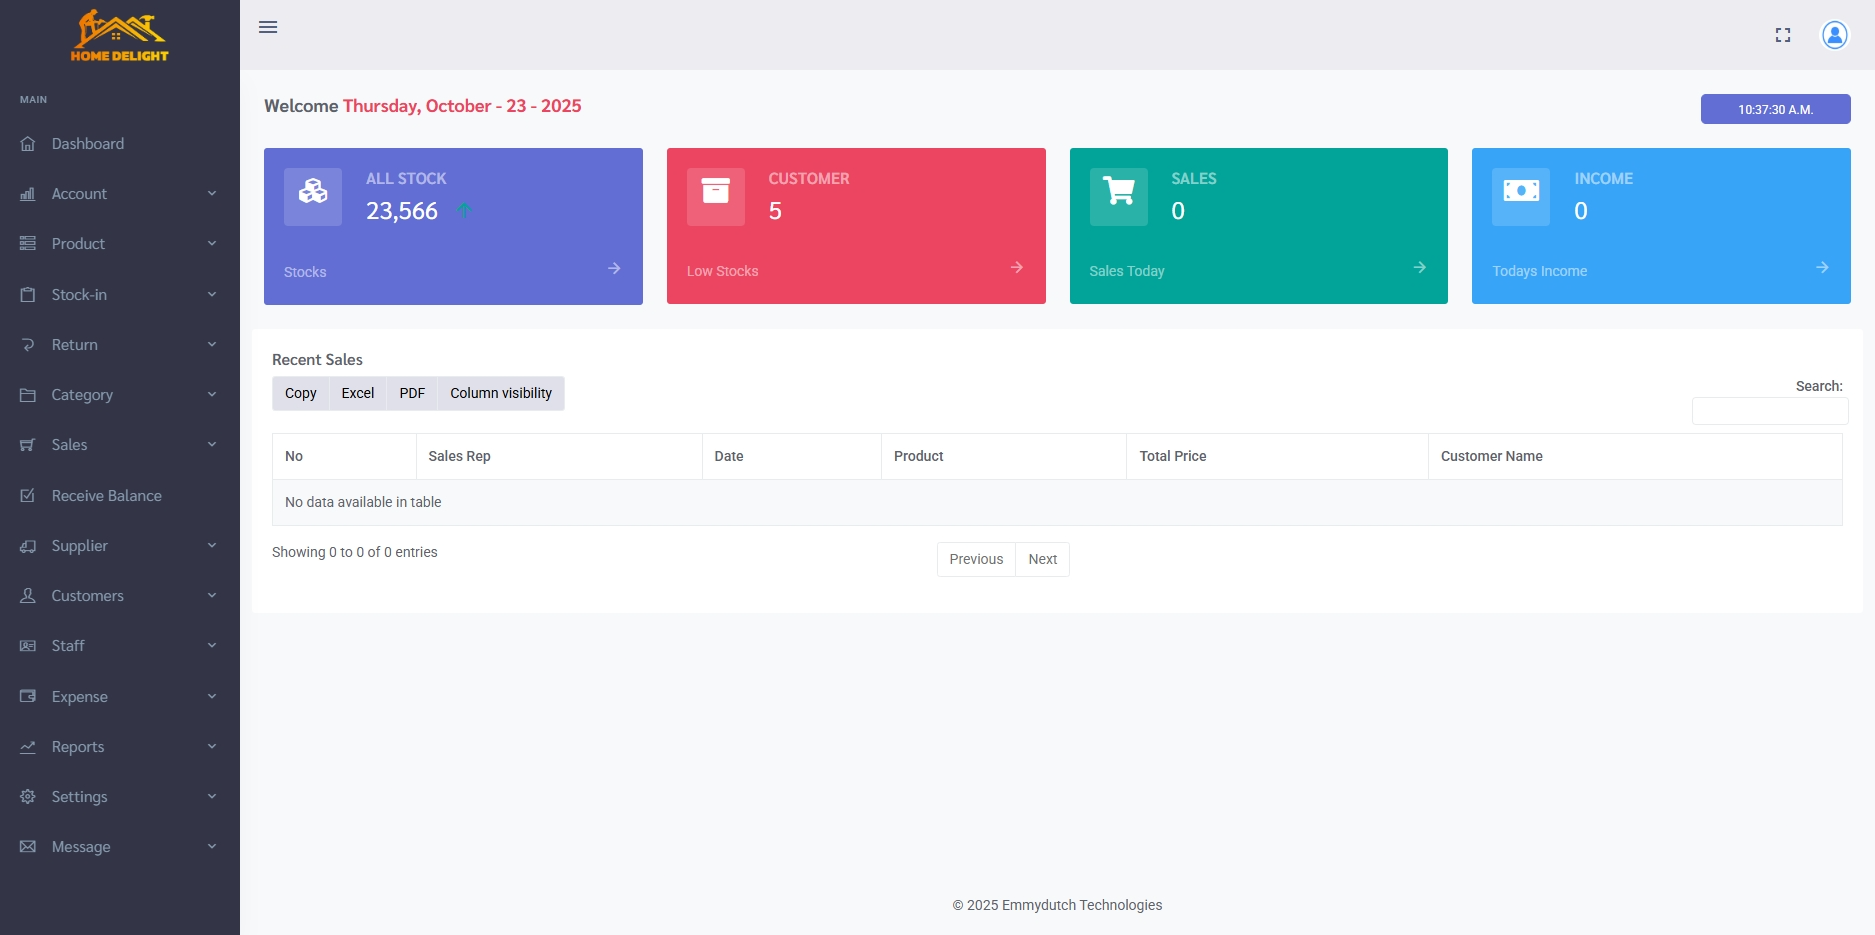Expand the Account menu chevron
The image size is (1875, 935).
[212, 193]
